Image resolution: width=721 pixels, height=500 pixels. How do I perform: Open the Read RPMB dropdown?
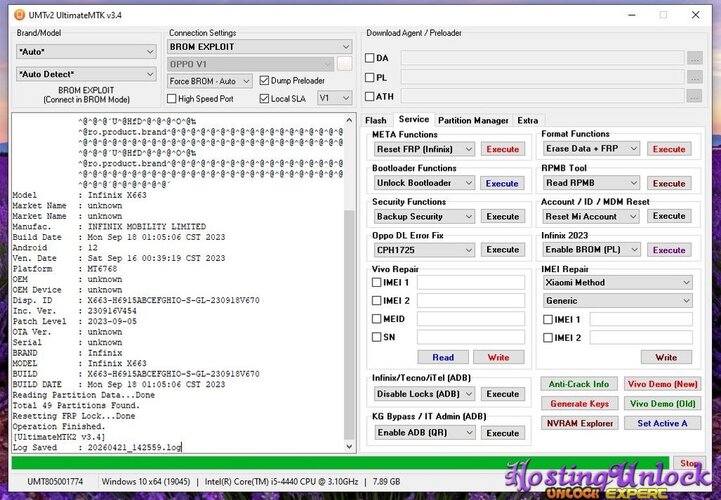pyautogui.click(x=591, y=183)
